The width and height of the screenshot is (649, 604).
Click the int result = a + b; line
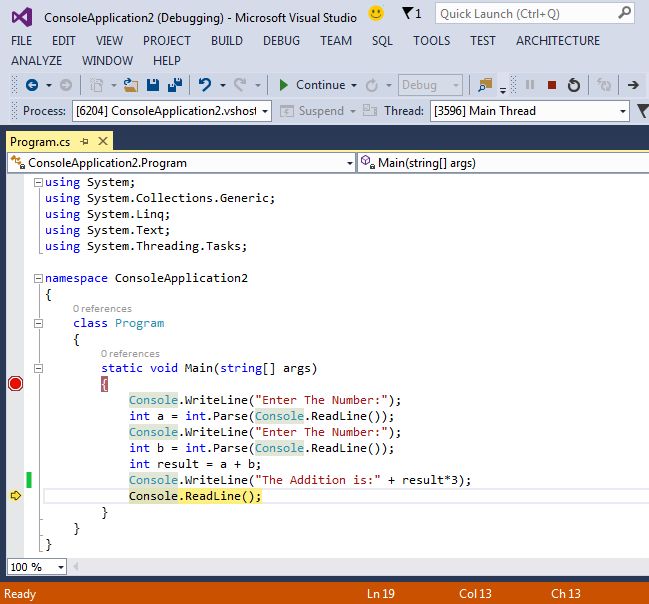coord(195,464)
